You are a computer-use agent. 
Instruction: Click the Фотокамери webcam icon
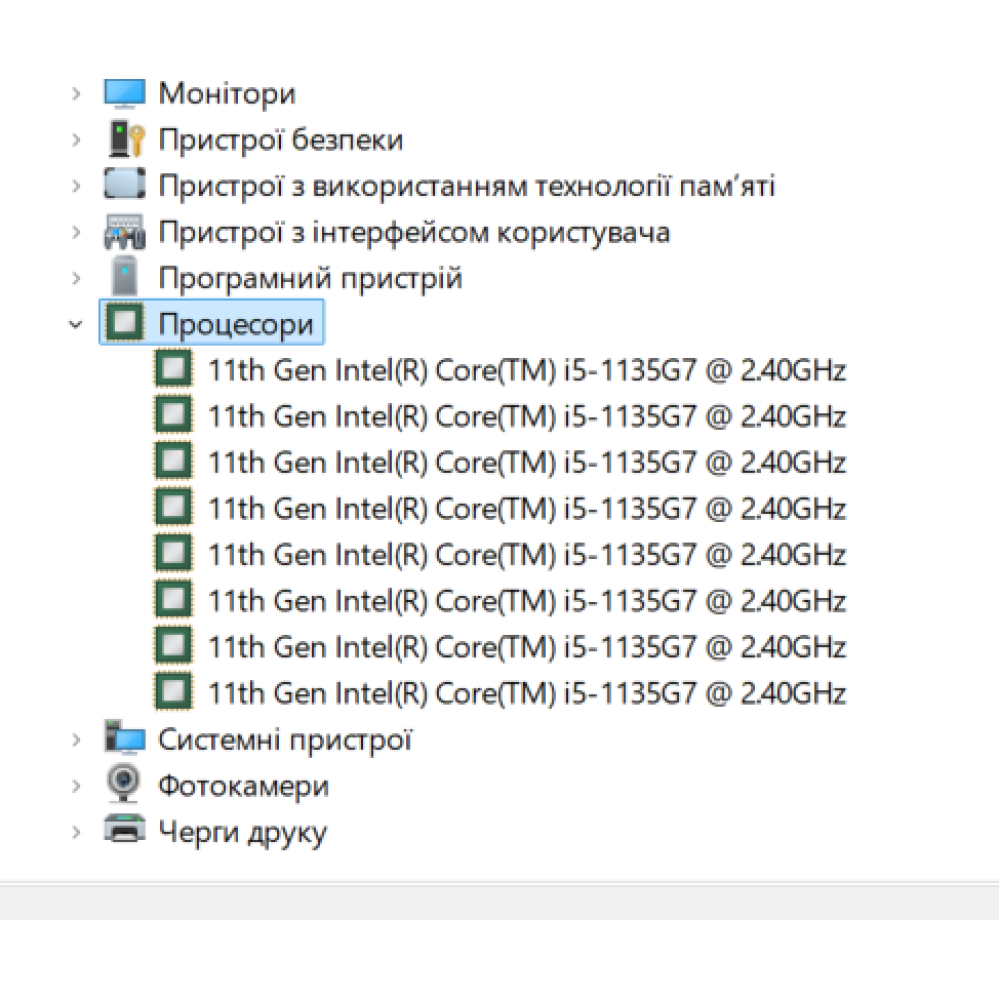point(125,786)
